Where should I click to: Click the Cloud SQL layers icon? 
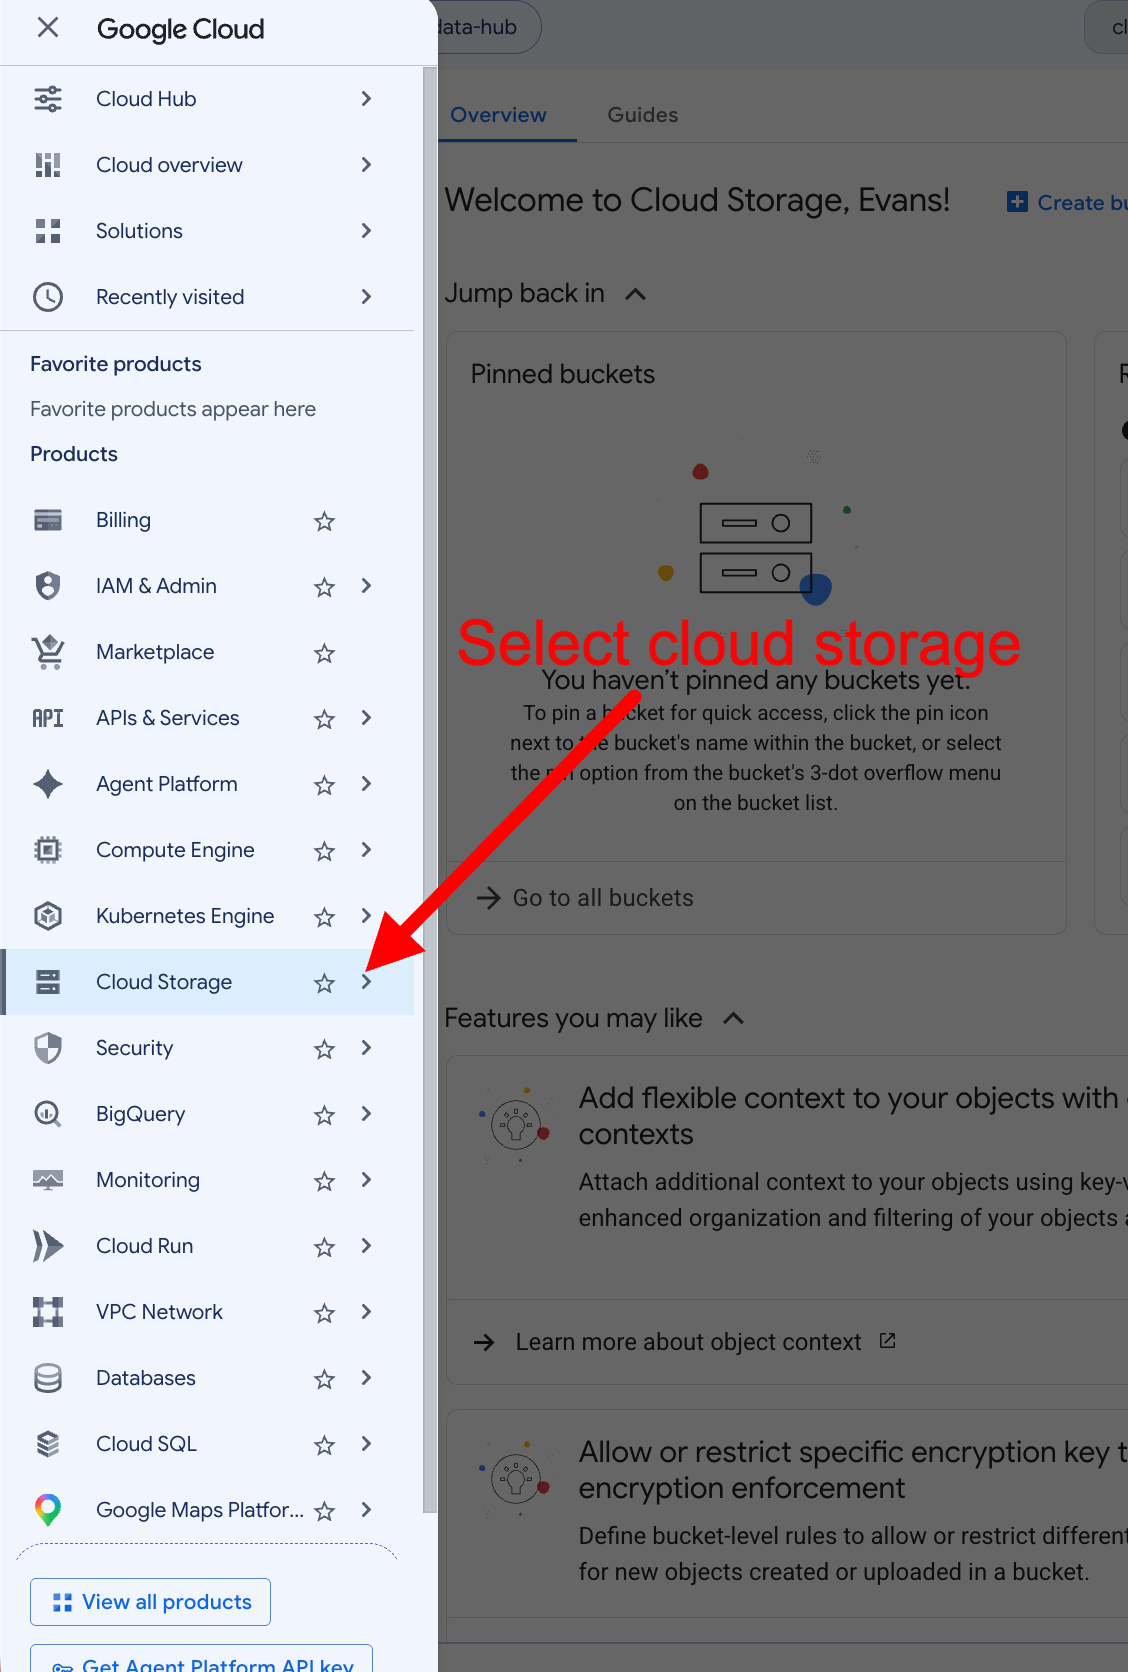pyautogui.click(x=48, y=1444)
